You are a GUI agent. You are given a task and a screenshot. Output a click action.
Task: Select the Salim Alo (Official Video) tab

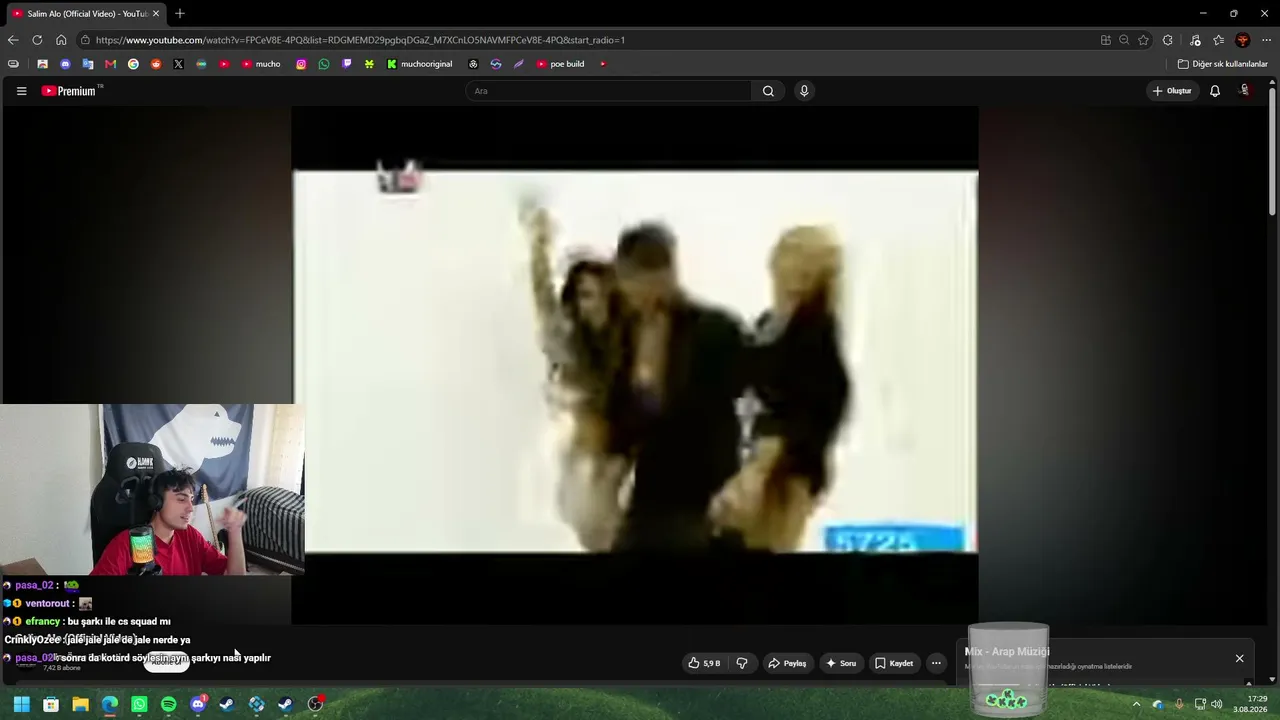86,14
